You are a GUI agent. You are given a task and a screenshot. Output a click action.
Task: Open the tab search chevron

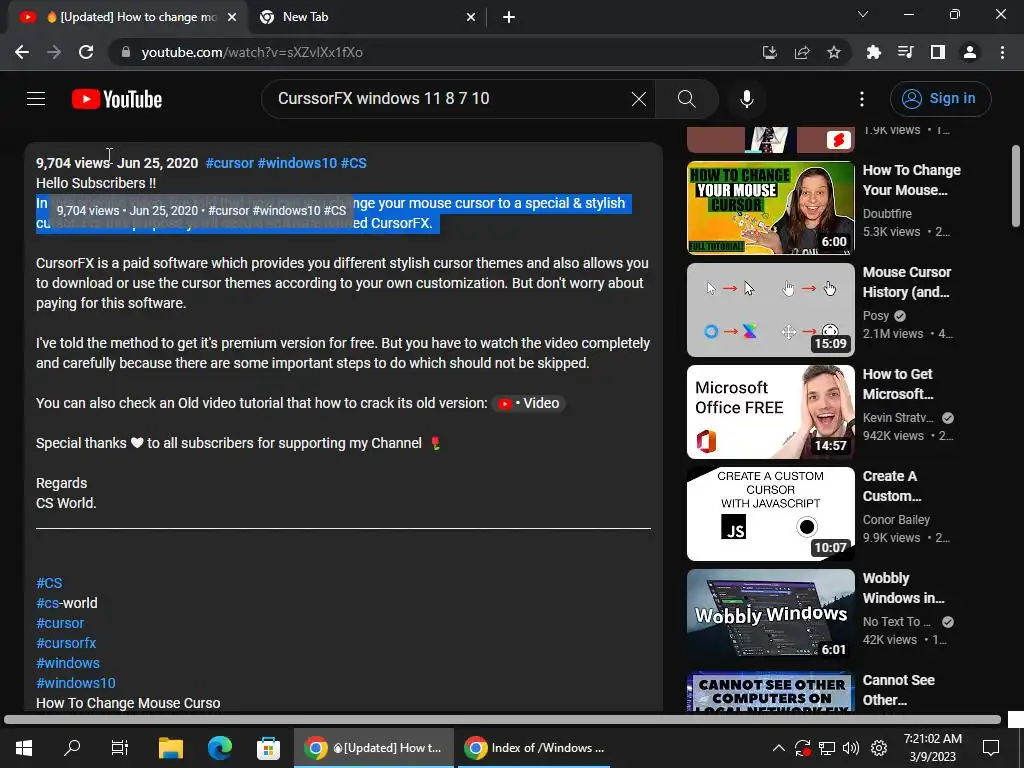(x=863, y=14)
